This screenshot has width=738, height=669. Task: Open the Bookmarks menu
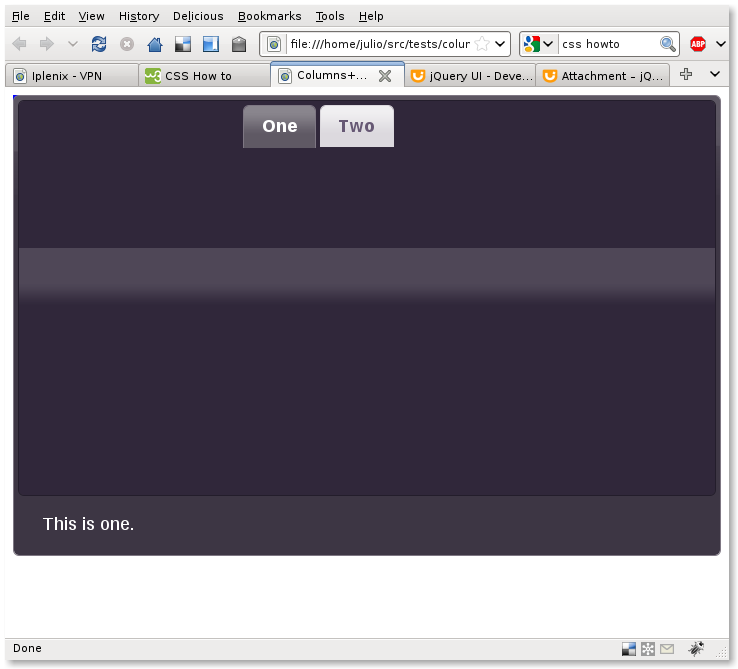[x=269, y=16]
